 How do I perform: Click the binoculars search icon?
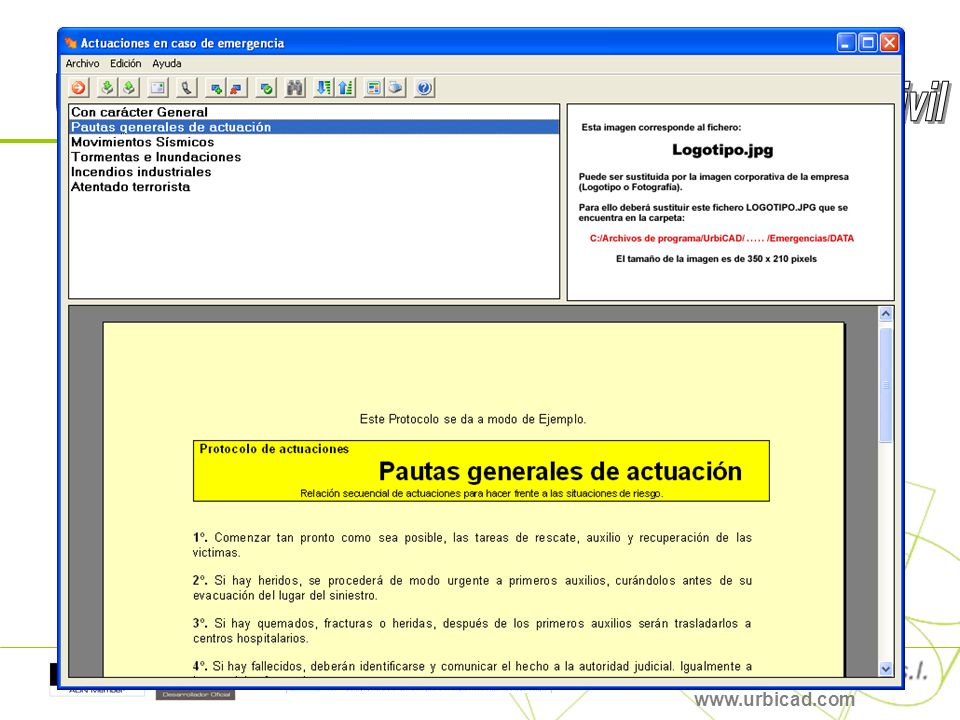coord(294,88)
